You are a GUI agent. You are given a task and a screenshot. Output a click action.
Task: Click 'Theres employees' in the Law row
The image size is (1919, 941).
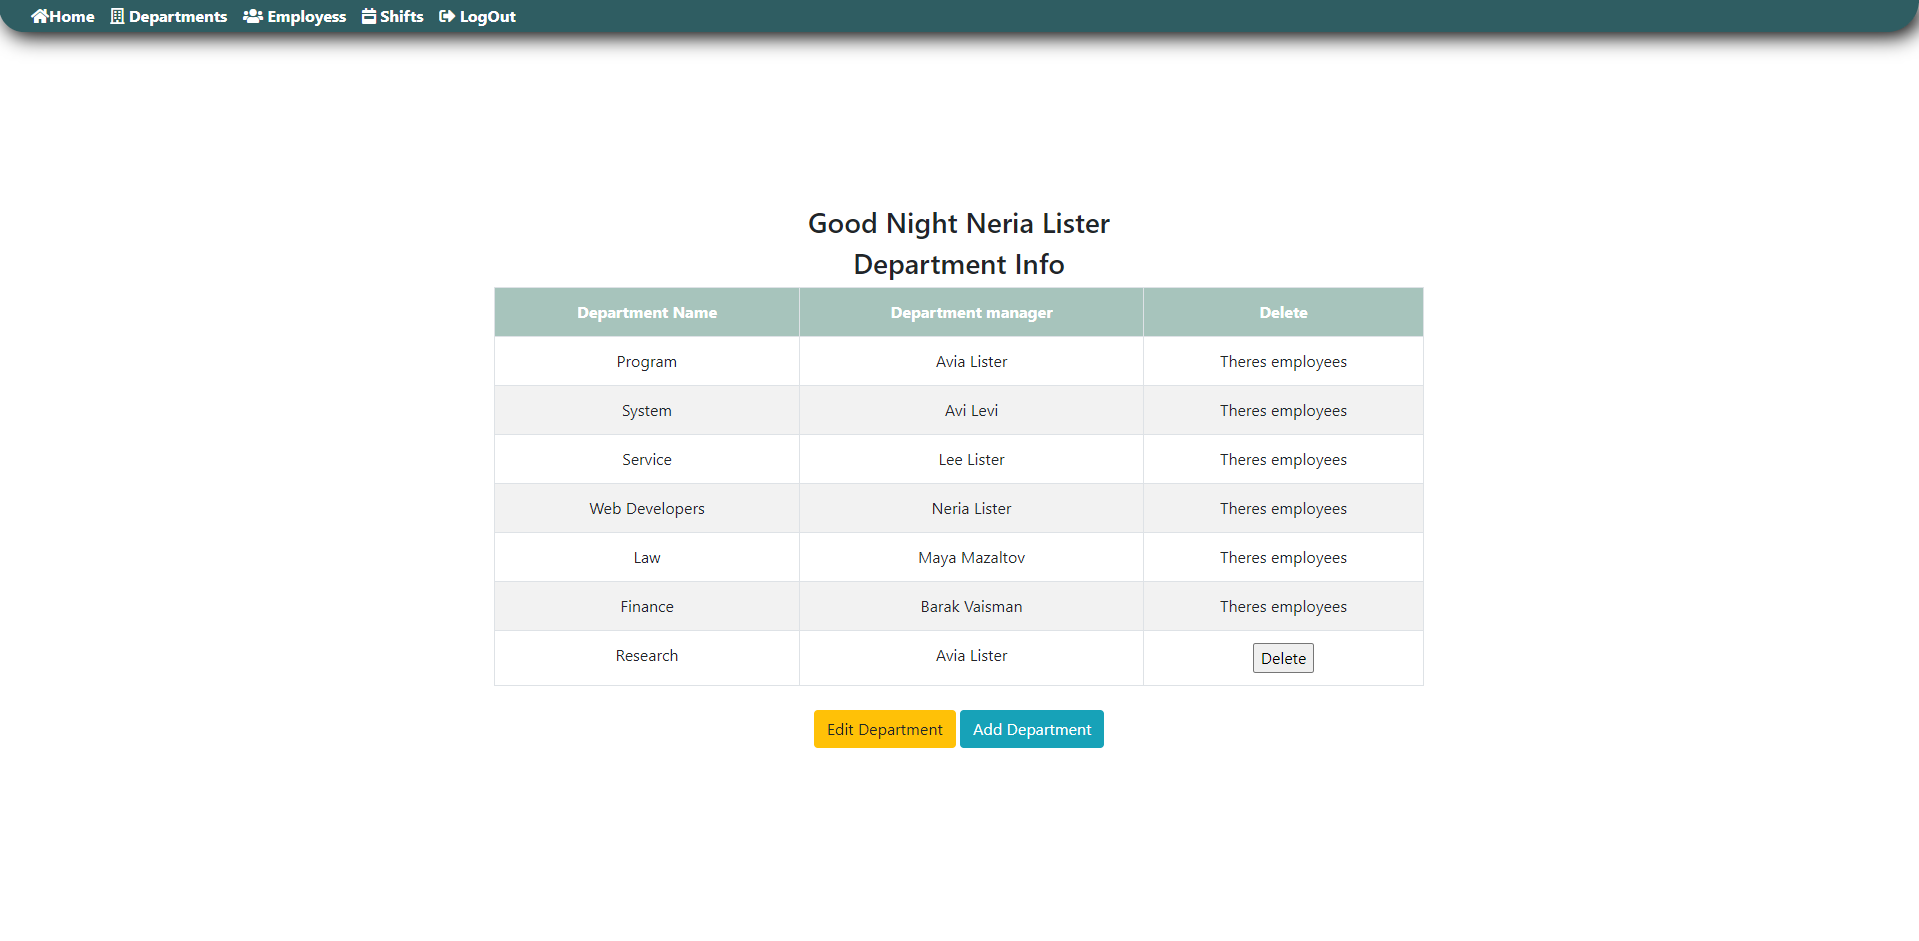point(1283,557)
